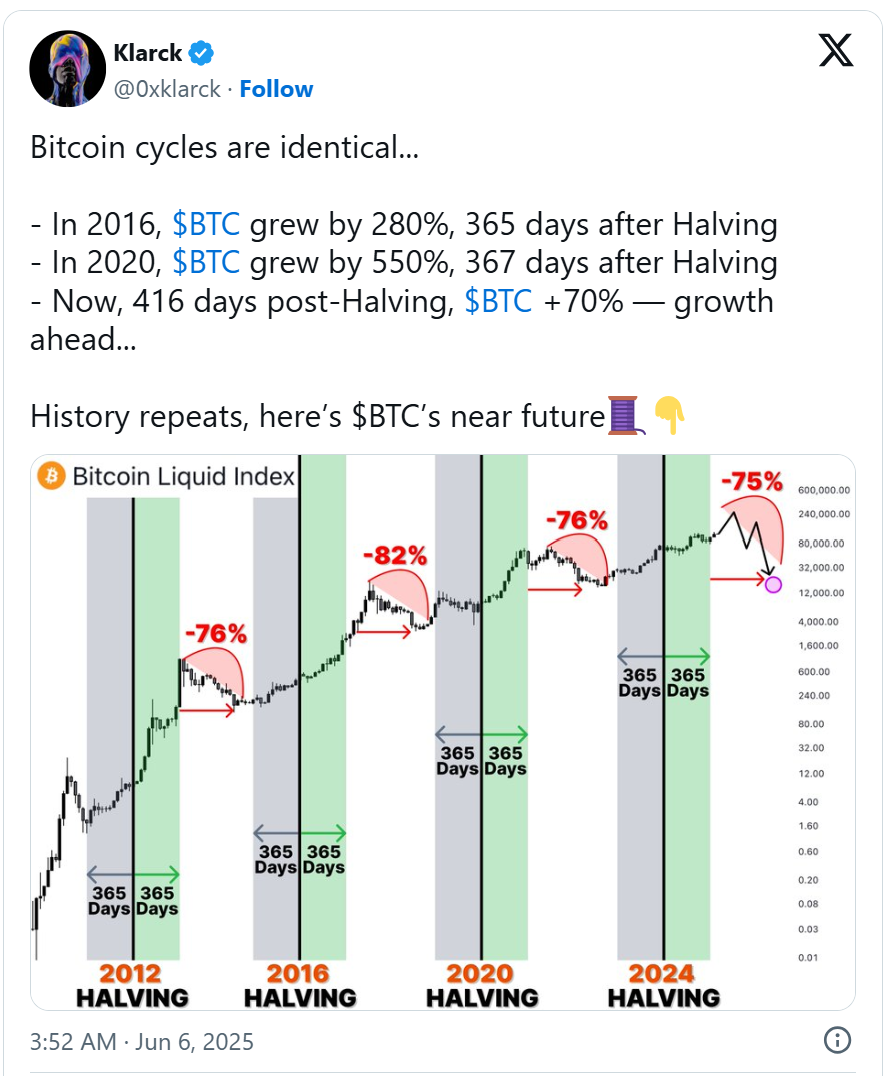The image size is (884, 1076).
Task: Click the -82% drawdown marker
Action: pos(395,555)
